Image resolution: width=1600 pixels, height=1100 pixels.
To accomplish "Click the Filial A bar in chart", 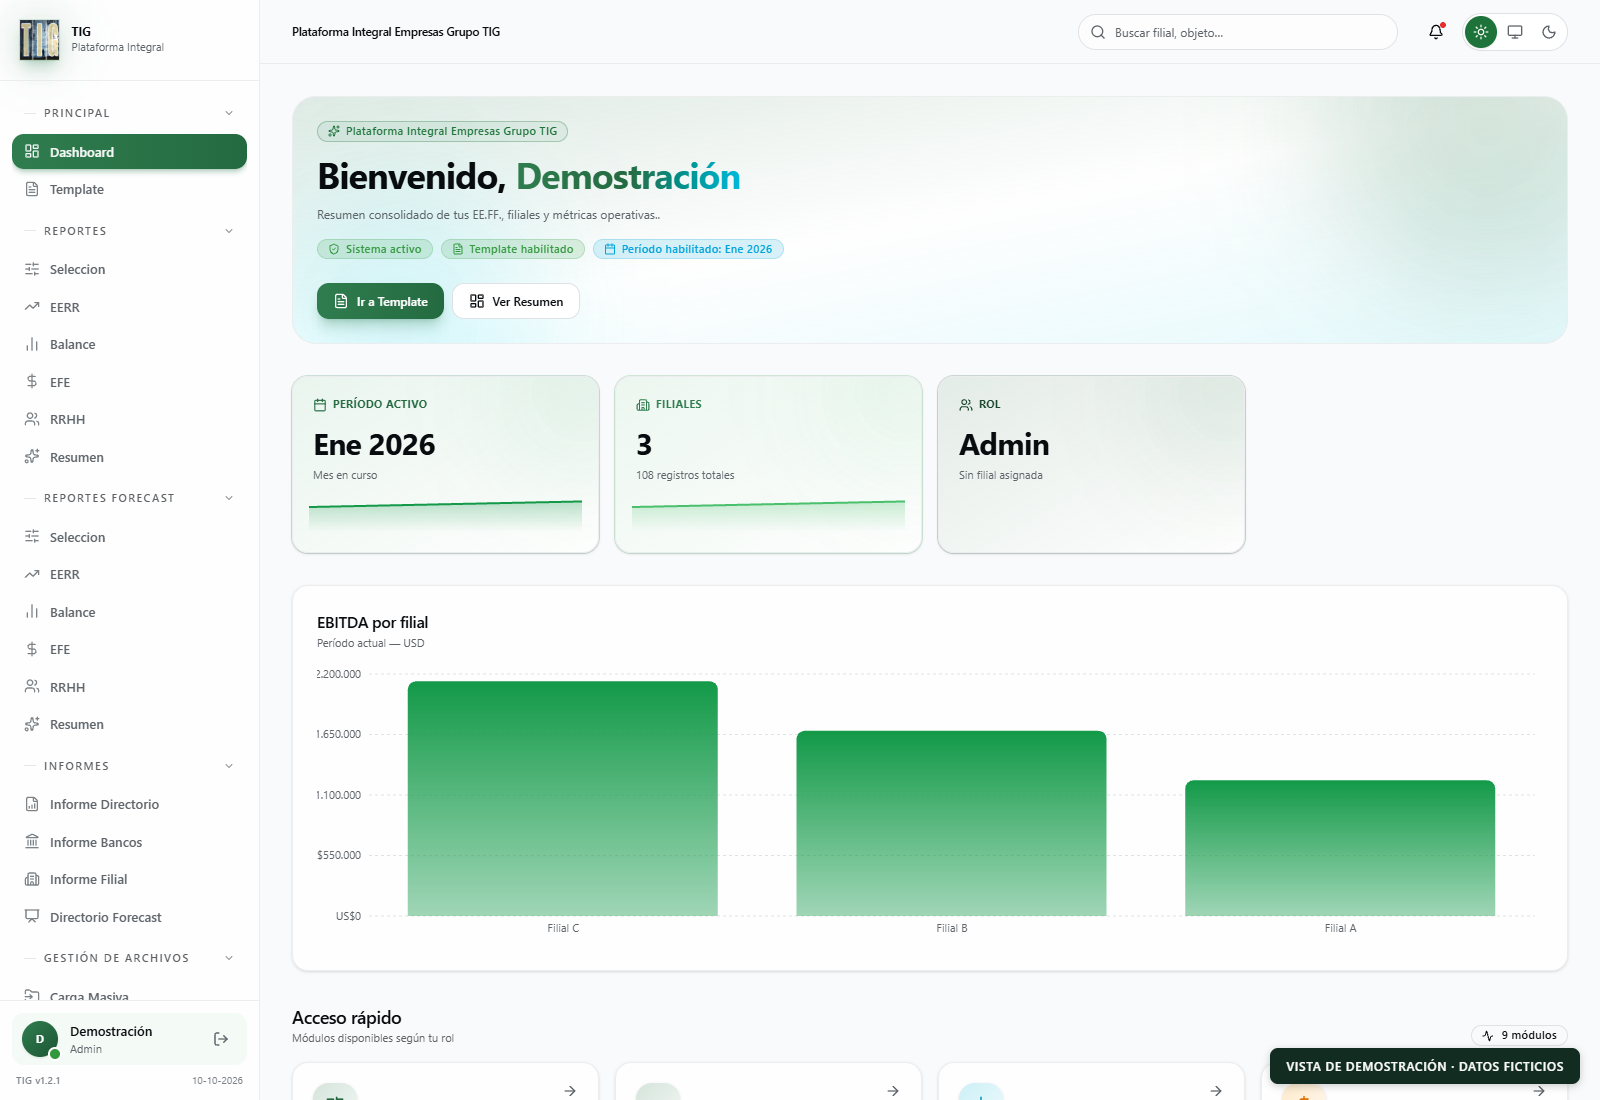I will [1340, 848].
